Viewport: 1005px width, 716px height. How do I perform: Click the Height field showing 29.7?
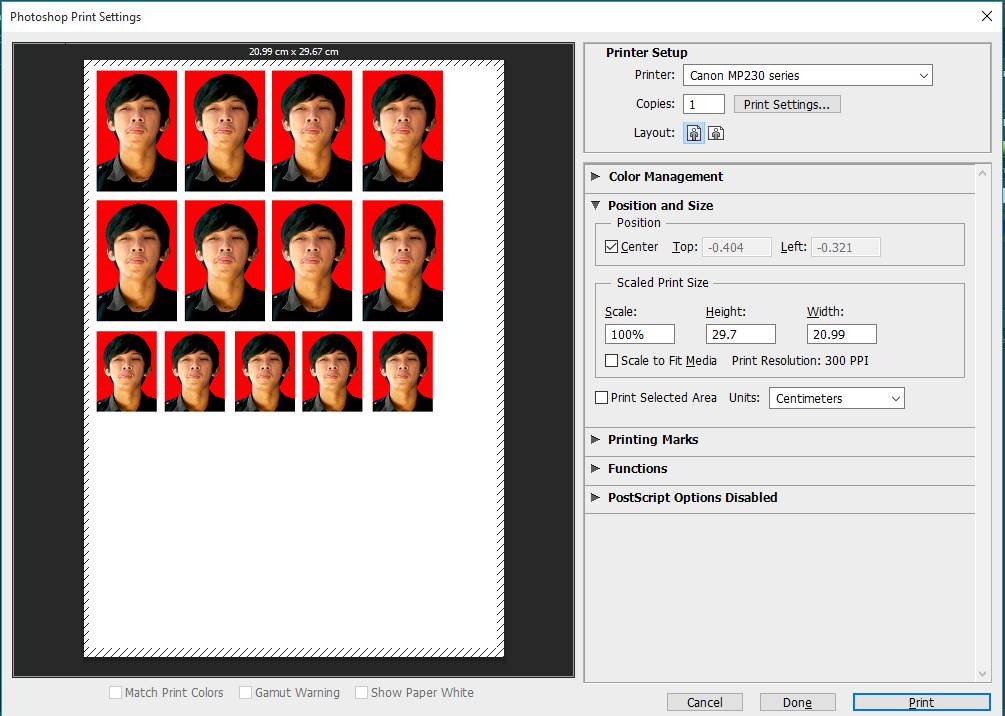coord(740,334)
